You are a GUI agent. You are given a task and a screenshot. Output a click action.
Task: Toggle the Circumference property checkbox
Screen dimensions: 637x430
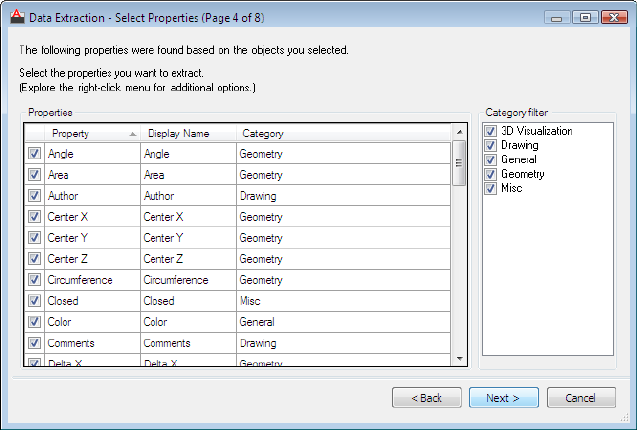pos(34,280)
